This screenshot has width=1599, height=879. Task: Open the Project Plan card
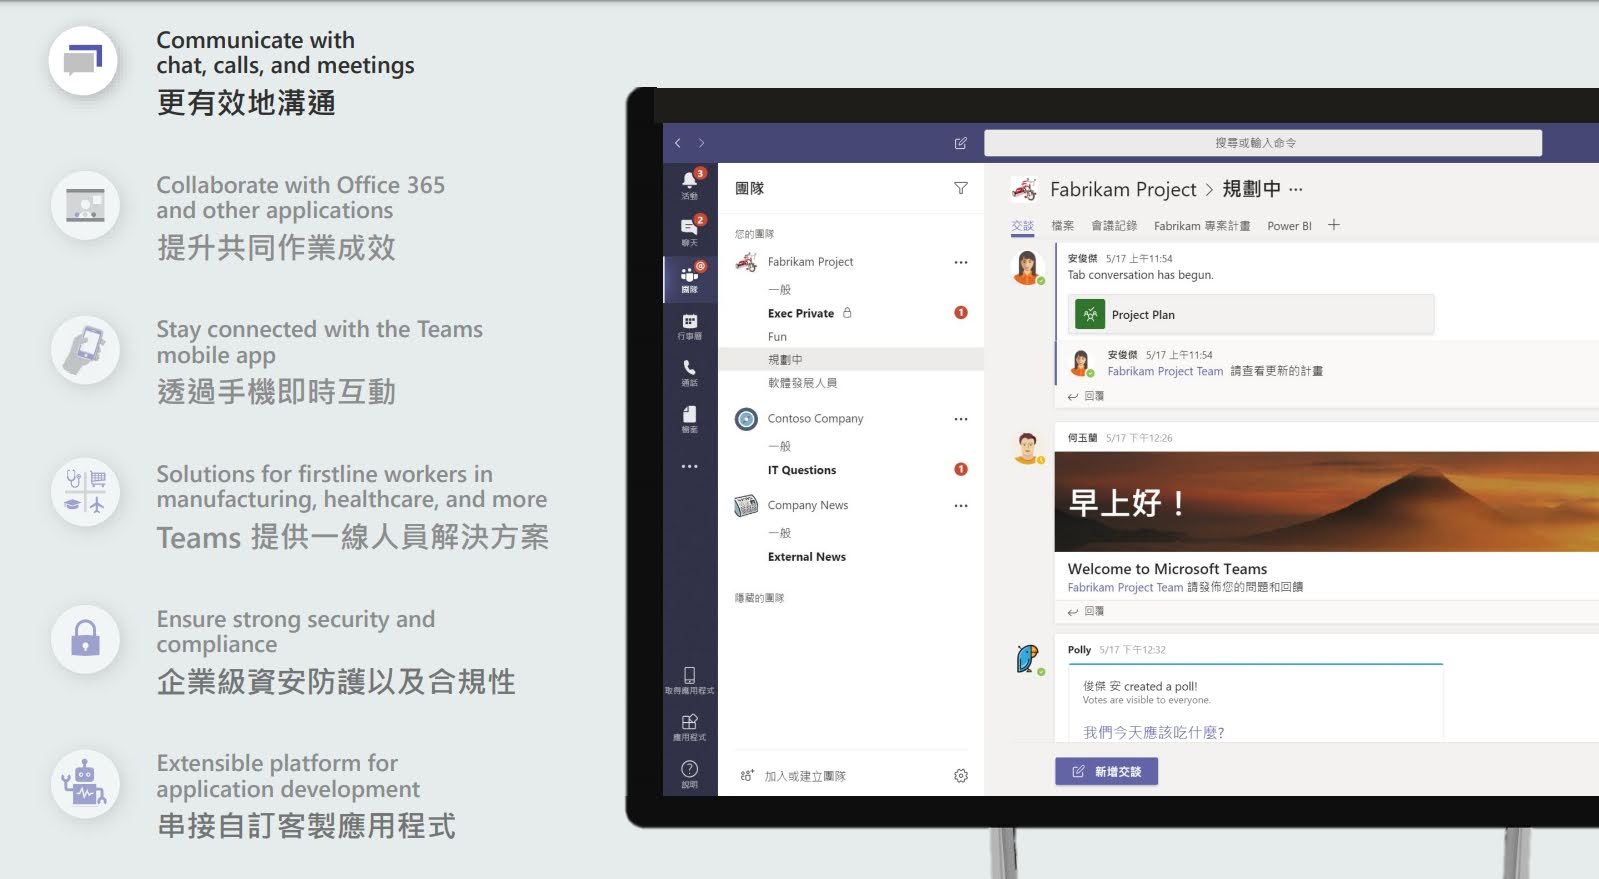click(x=1251, y=314)
